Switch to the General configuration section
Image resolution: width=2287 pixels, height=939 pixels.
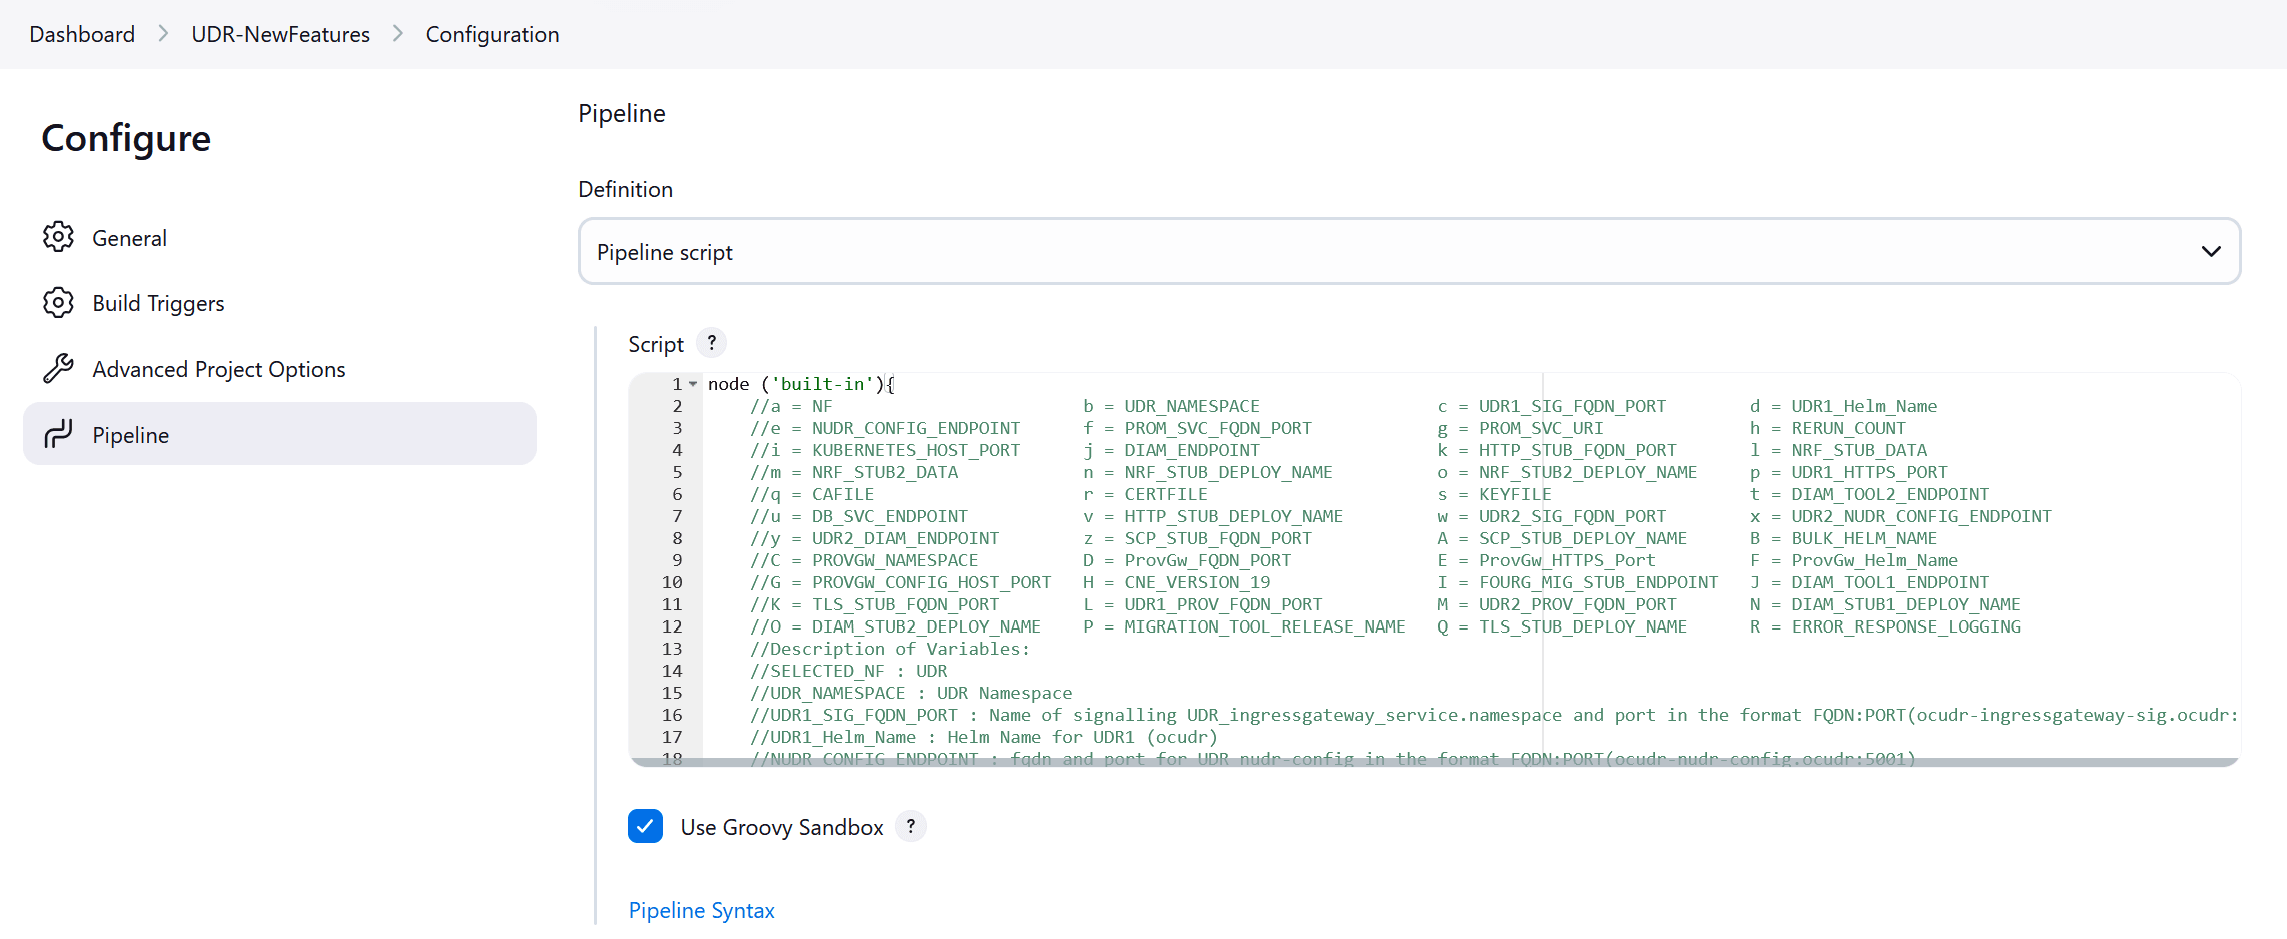(x=130, y=237)
